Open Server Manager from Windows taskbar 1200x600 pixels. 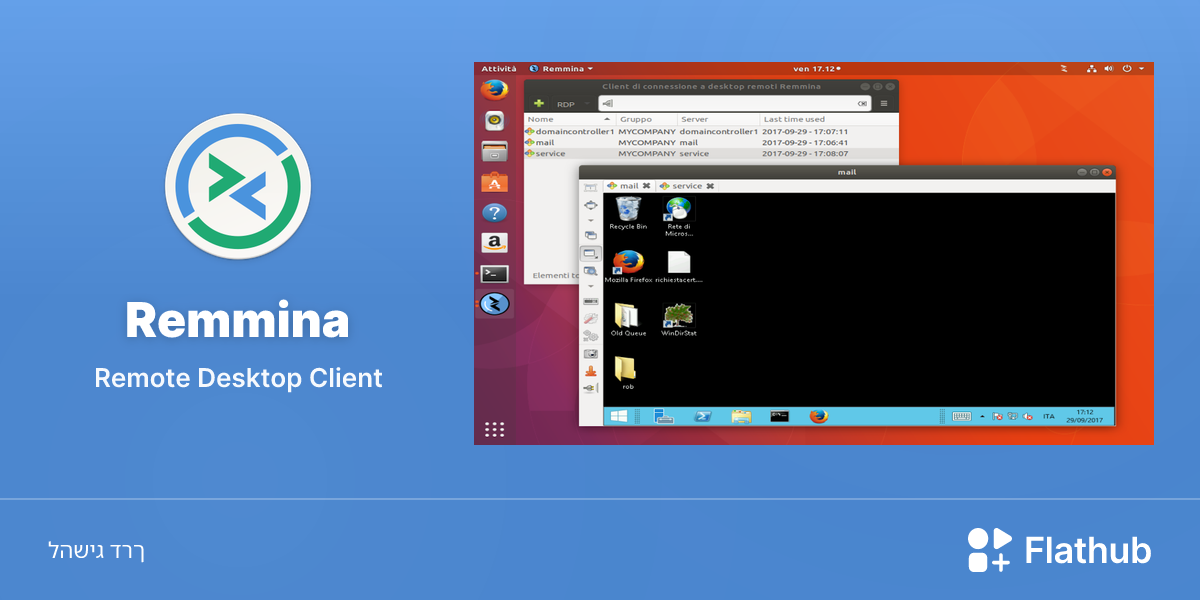(x=665, y=416)
